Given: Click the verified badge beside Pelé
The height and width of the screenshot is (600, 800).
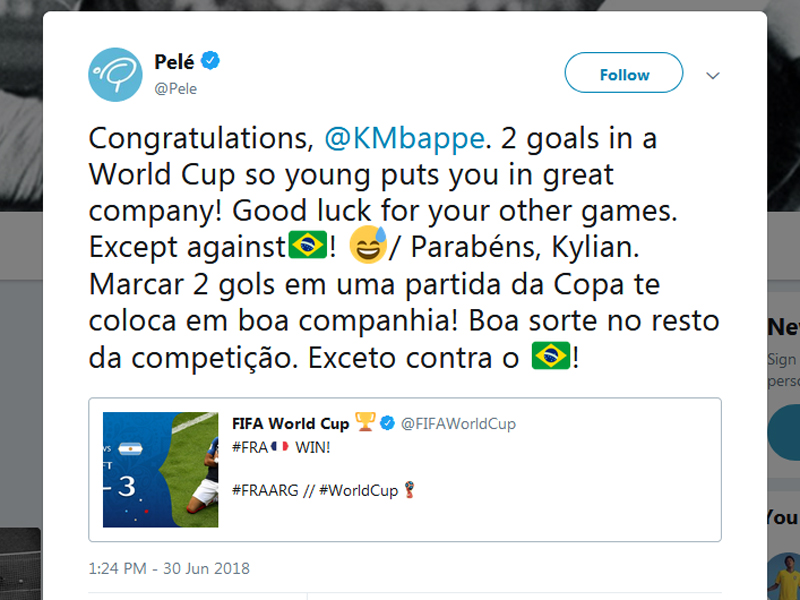Looking at the screenshot, I should 211,62.
